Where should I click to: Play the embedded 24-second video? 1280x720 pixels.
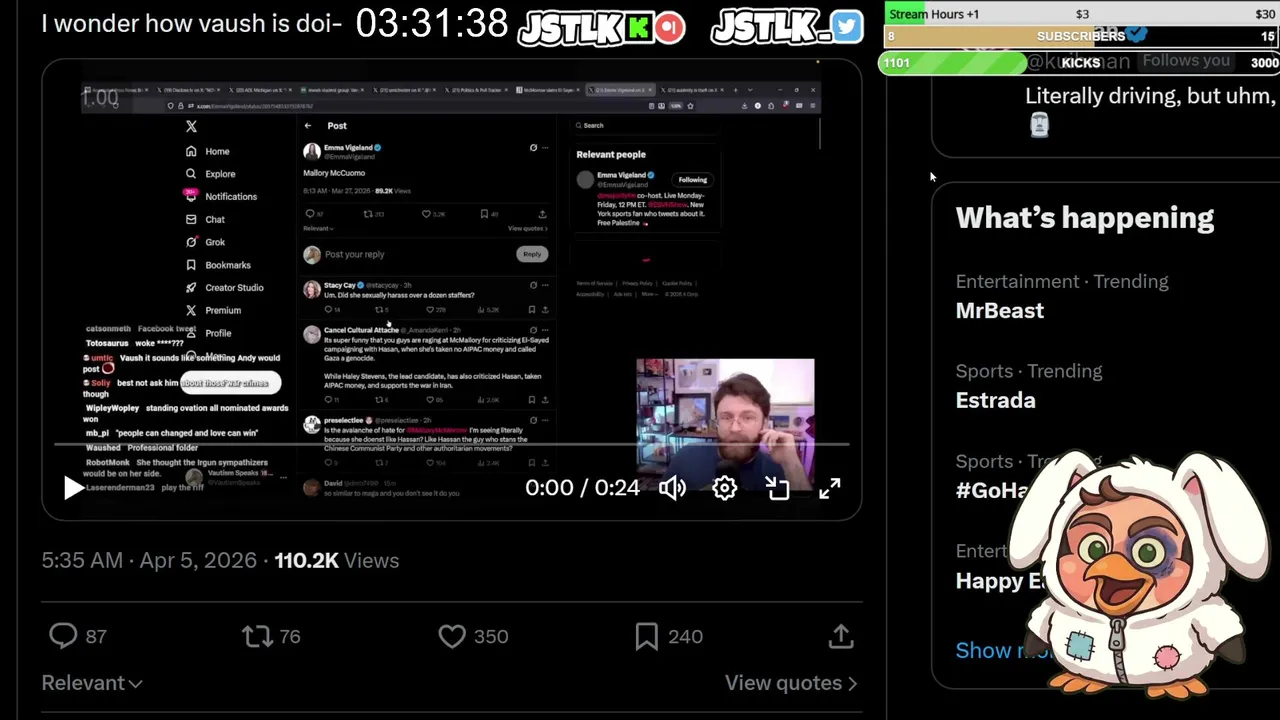(x=74, y=488)
